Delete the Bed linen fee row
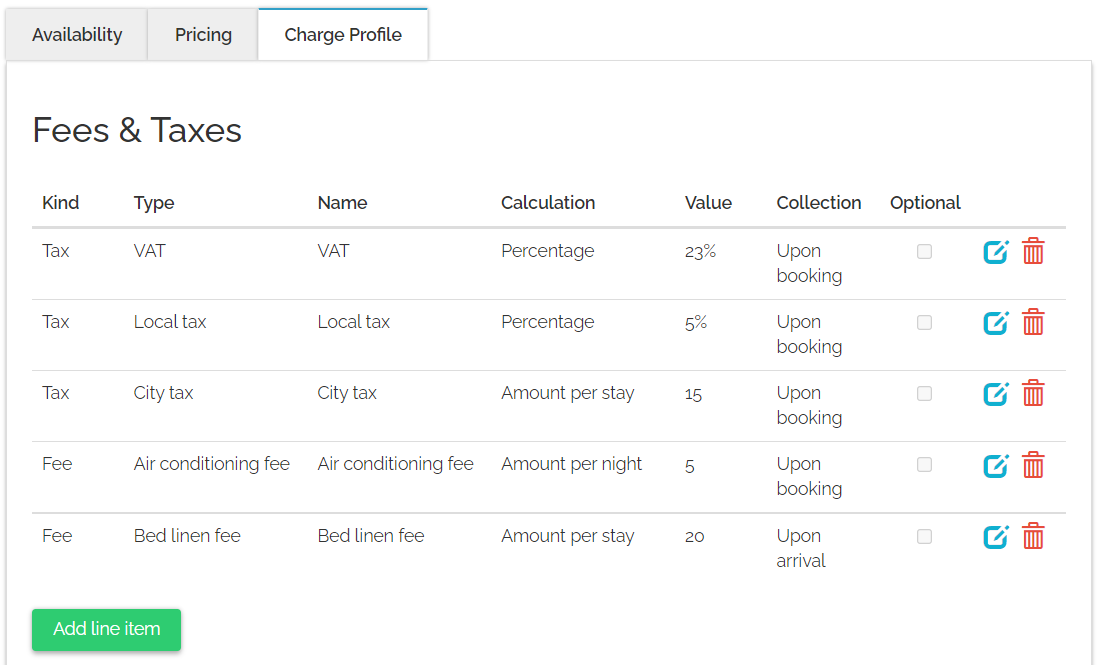Image resolution: width=1098 pixels, height=665 pixels. click(1033, 537)
